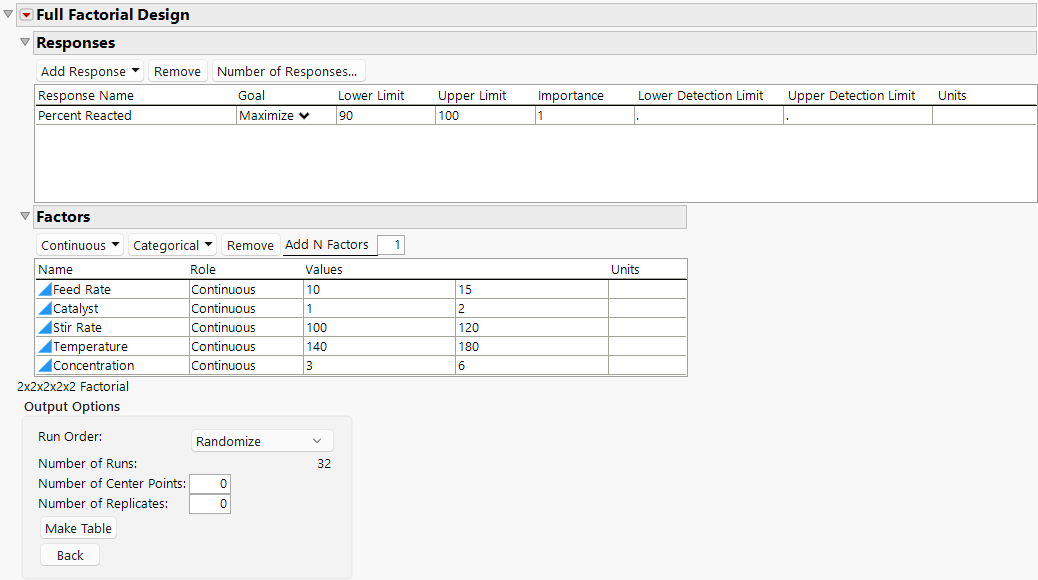Click the Back button
This screenshot has height=580, width=1038.
point(69,554)
